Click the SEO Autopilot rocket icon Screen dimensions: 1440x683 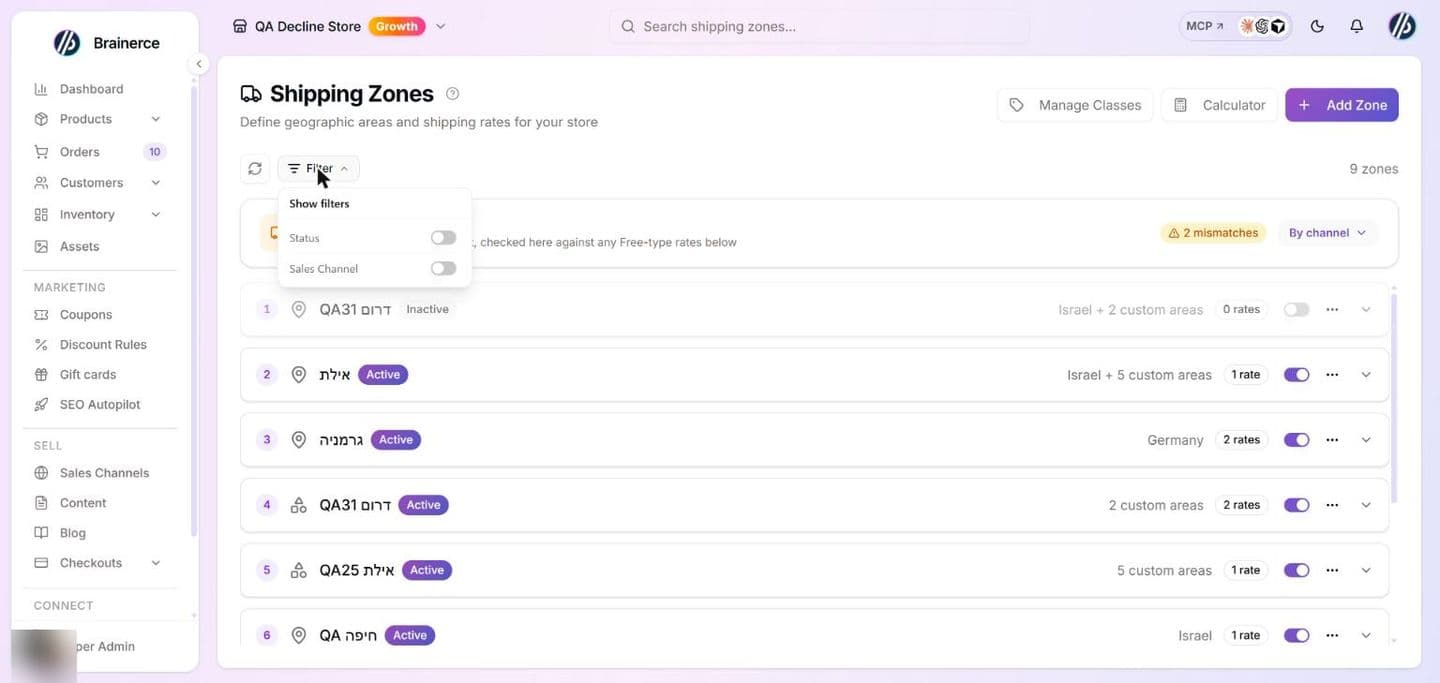coord(41,405)
